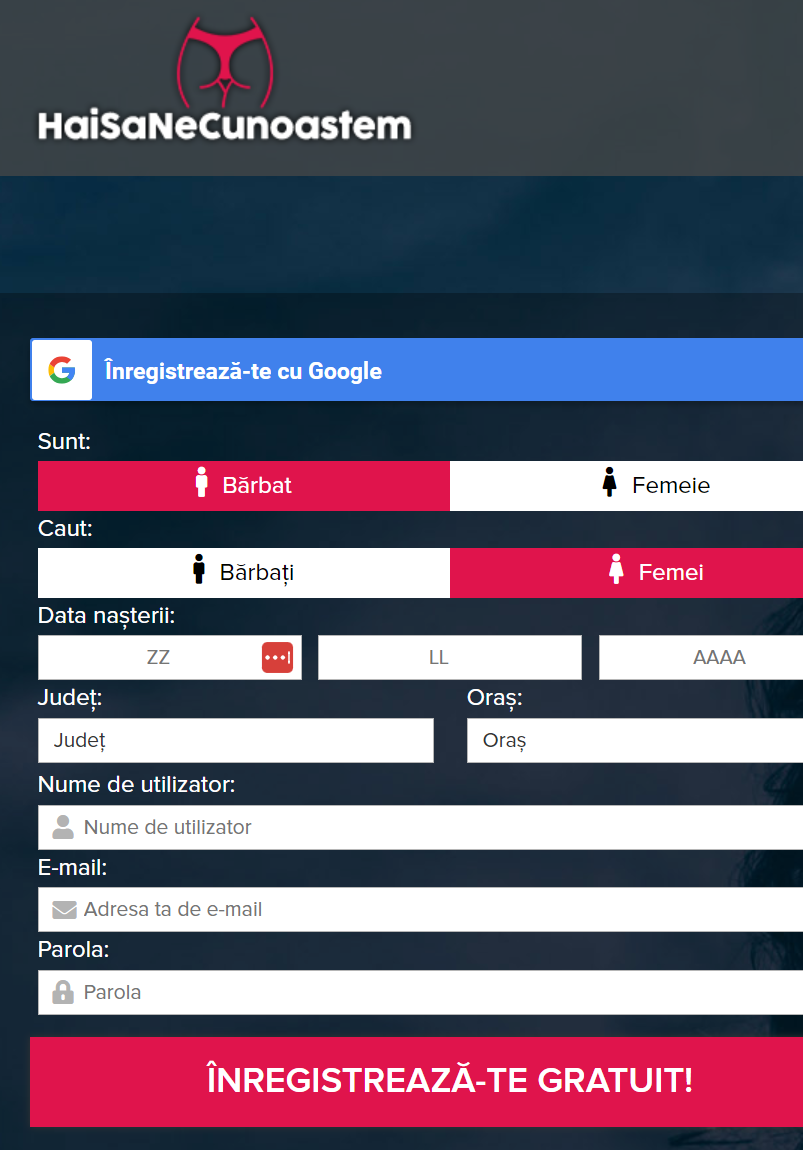803x1150 pixels.
Task: Open the Oraș dropdown
Action: 635,740
